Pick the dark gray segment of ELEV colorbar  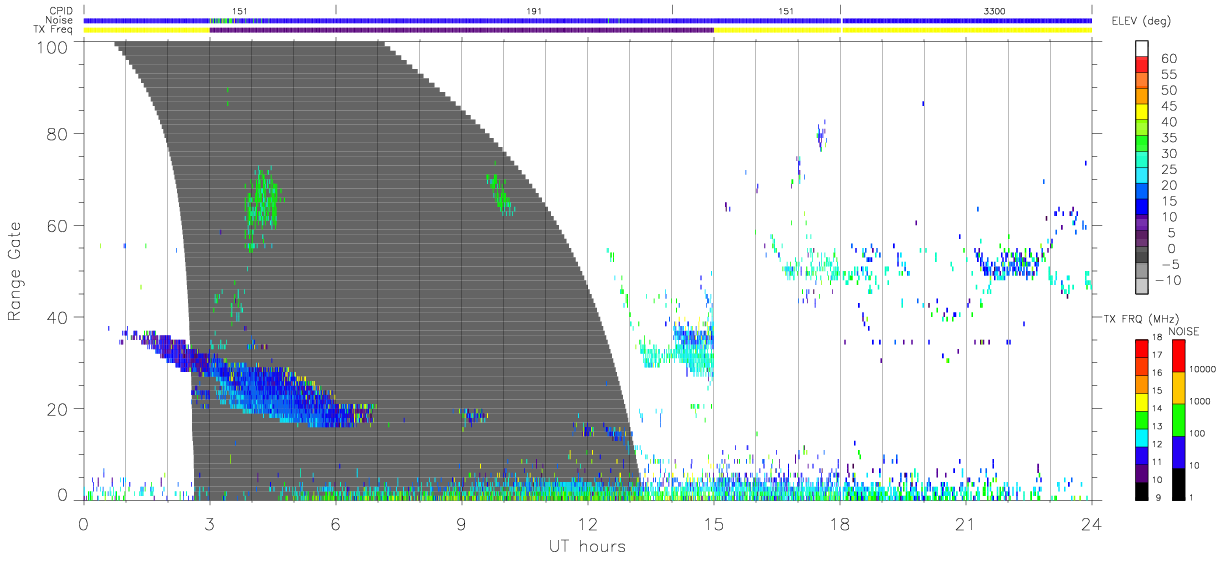(1143, 256)
